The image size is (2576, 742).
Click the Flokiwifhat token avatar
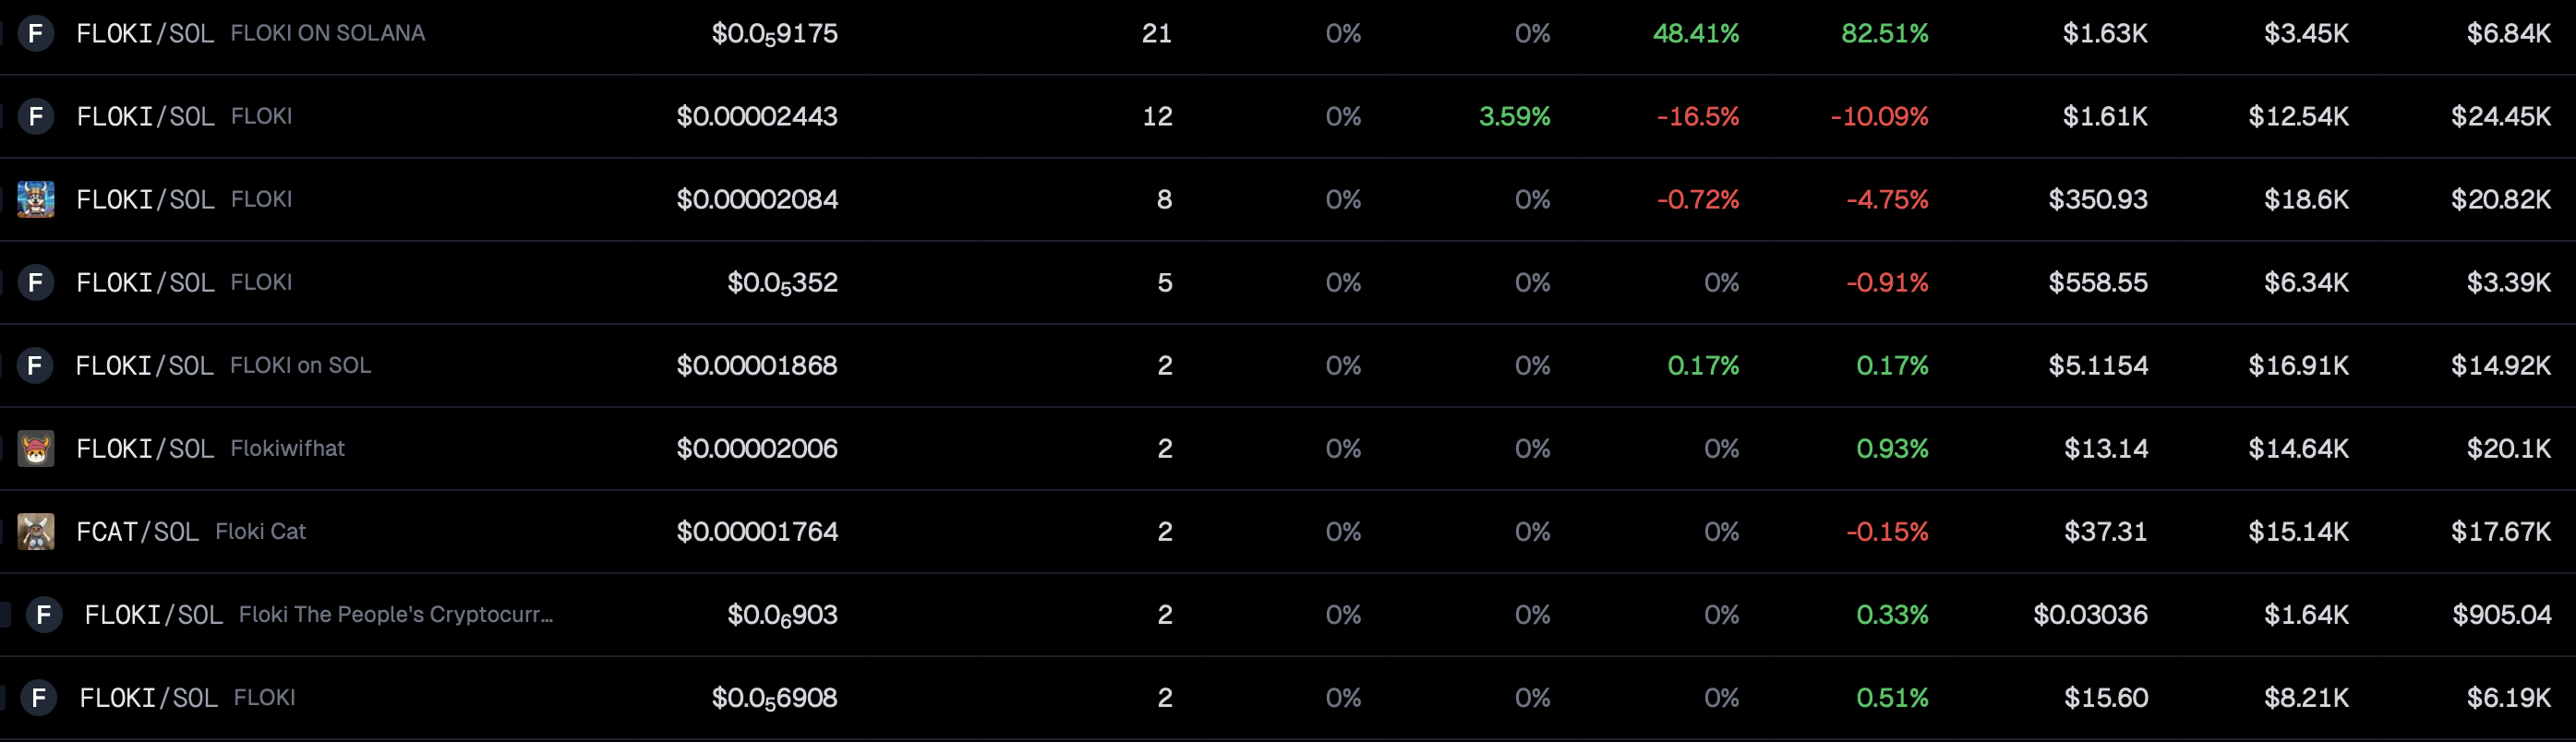tap(36, 449)
